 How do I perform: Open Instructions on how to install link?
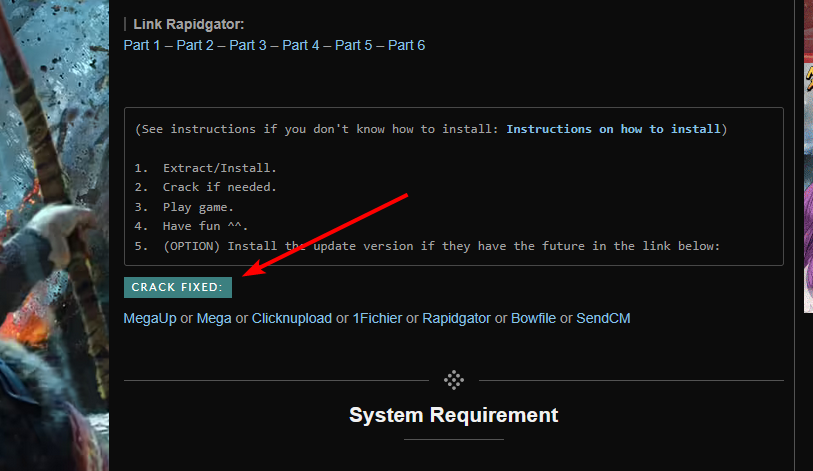613,129
